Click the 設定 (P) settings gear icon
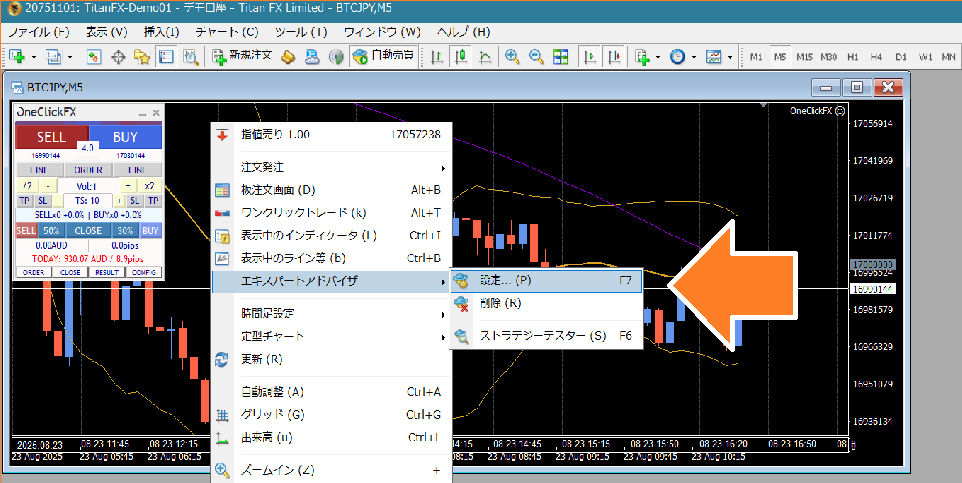Image resolution: width=962 pixels, height=483 pixels. 462,281
